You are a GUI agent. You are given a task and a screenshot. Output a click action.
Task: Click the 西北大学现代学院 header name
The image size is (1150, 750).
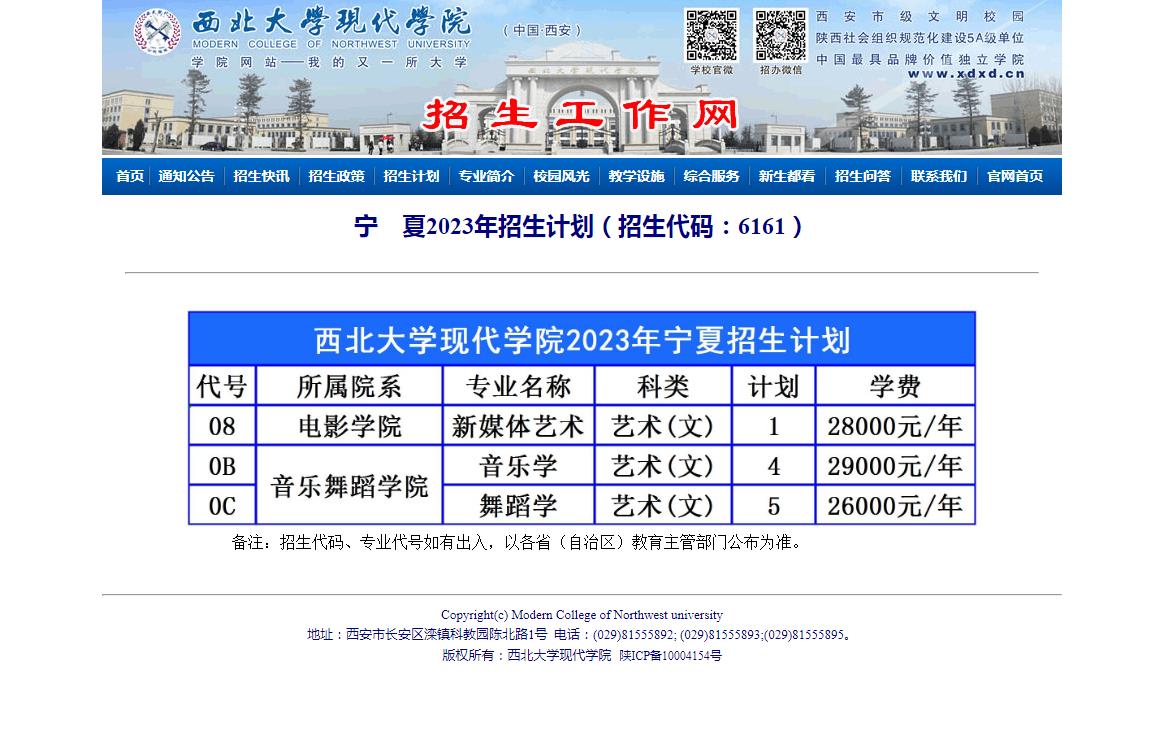pyautogui.click(x=332, y=22)
